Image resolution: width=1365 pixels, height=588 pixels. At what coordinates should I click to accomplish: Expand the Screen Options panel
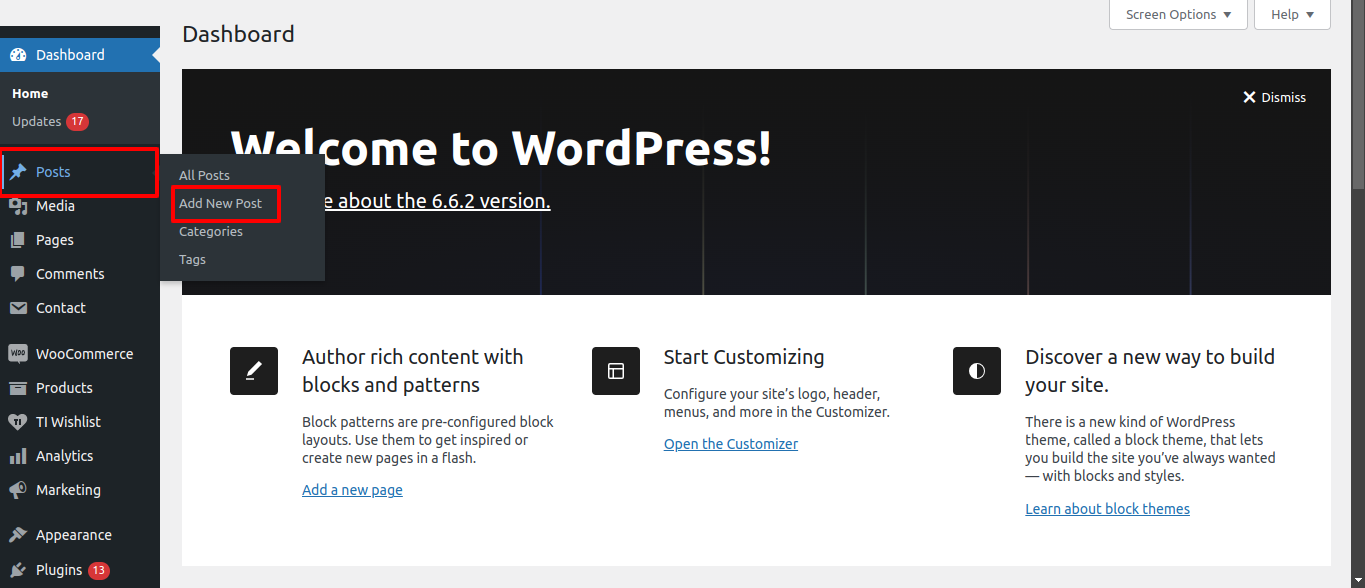pyautogui.click(x=1178, y=15)
